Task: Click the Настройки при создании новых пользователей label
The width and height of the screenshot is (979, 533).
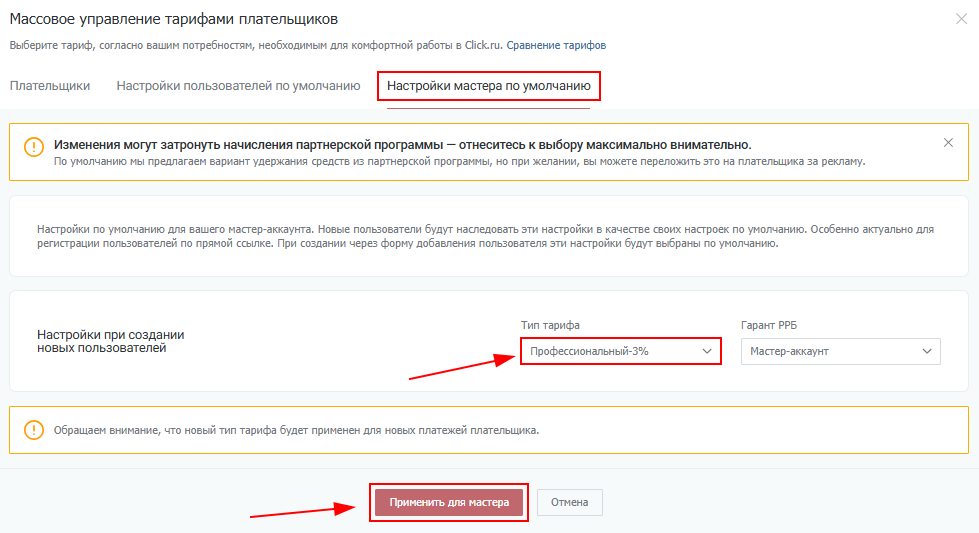Action: (x=110, y=342)
